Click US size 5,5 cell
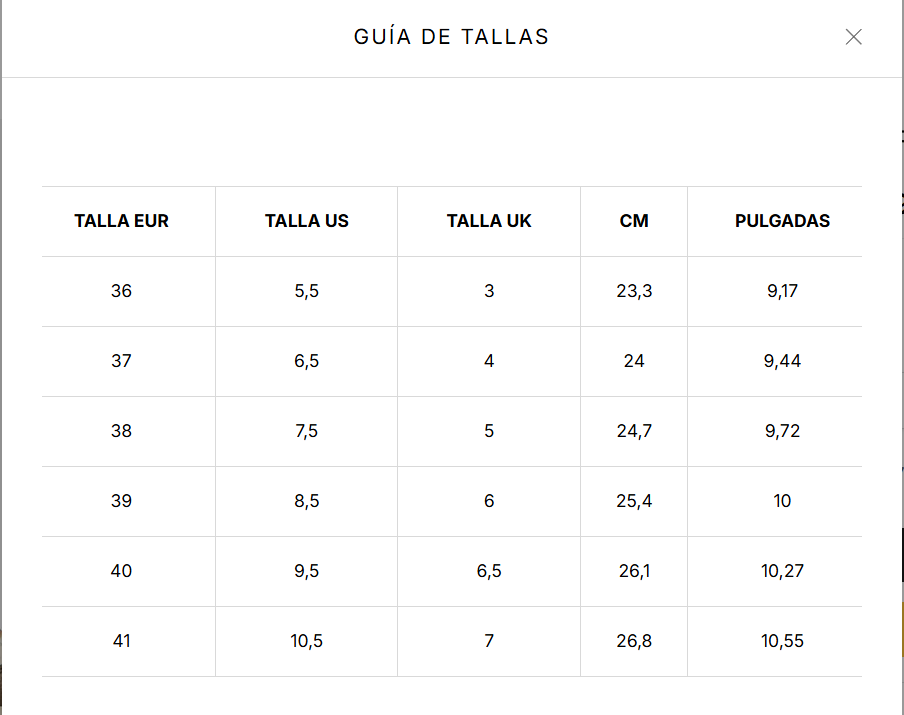 pos(306,291)
